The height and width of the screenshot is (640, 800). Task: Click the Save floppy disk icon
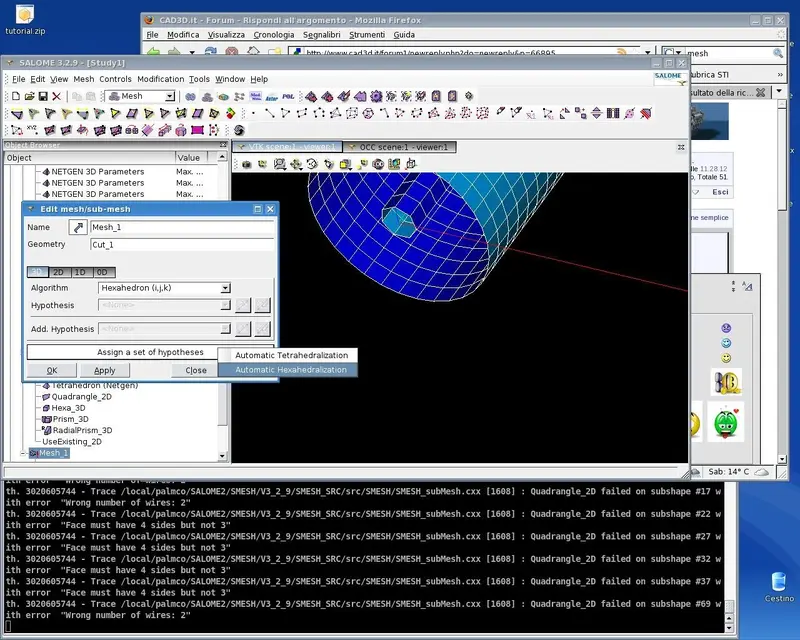42,96
